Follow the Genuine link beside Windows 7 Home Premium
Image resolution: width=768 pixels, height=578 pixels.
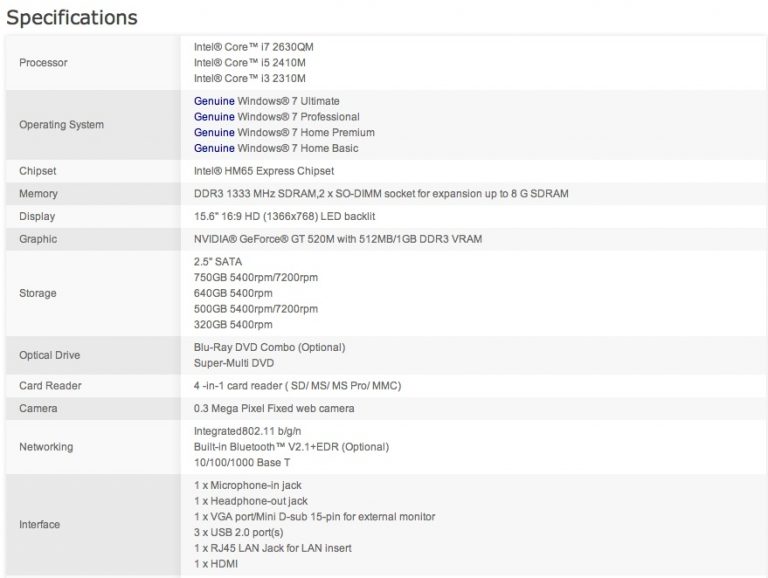pyautogui.click(x=214, y=132)
